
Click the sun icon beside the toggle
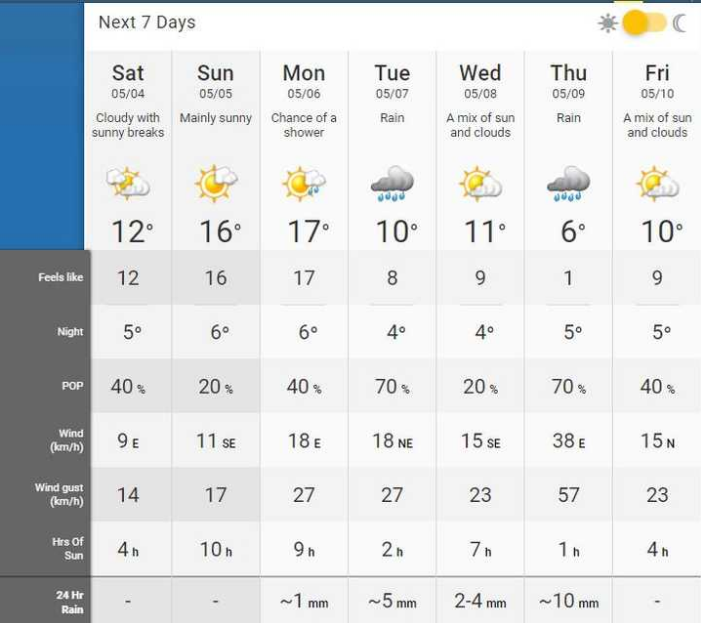pyautogui.click(x=608, y=23)
